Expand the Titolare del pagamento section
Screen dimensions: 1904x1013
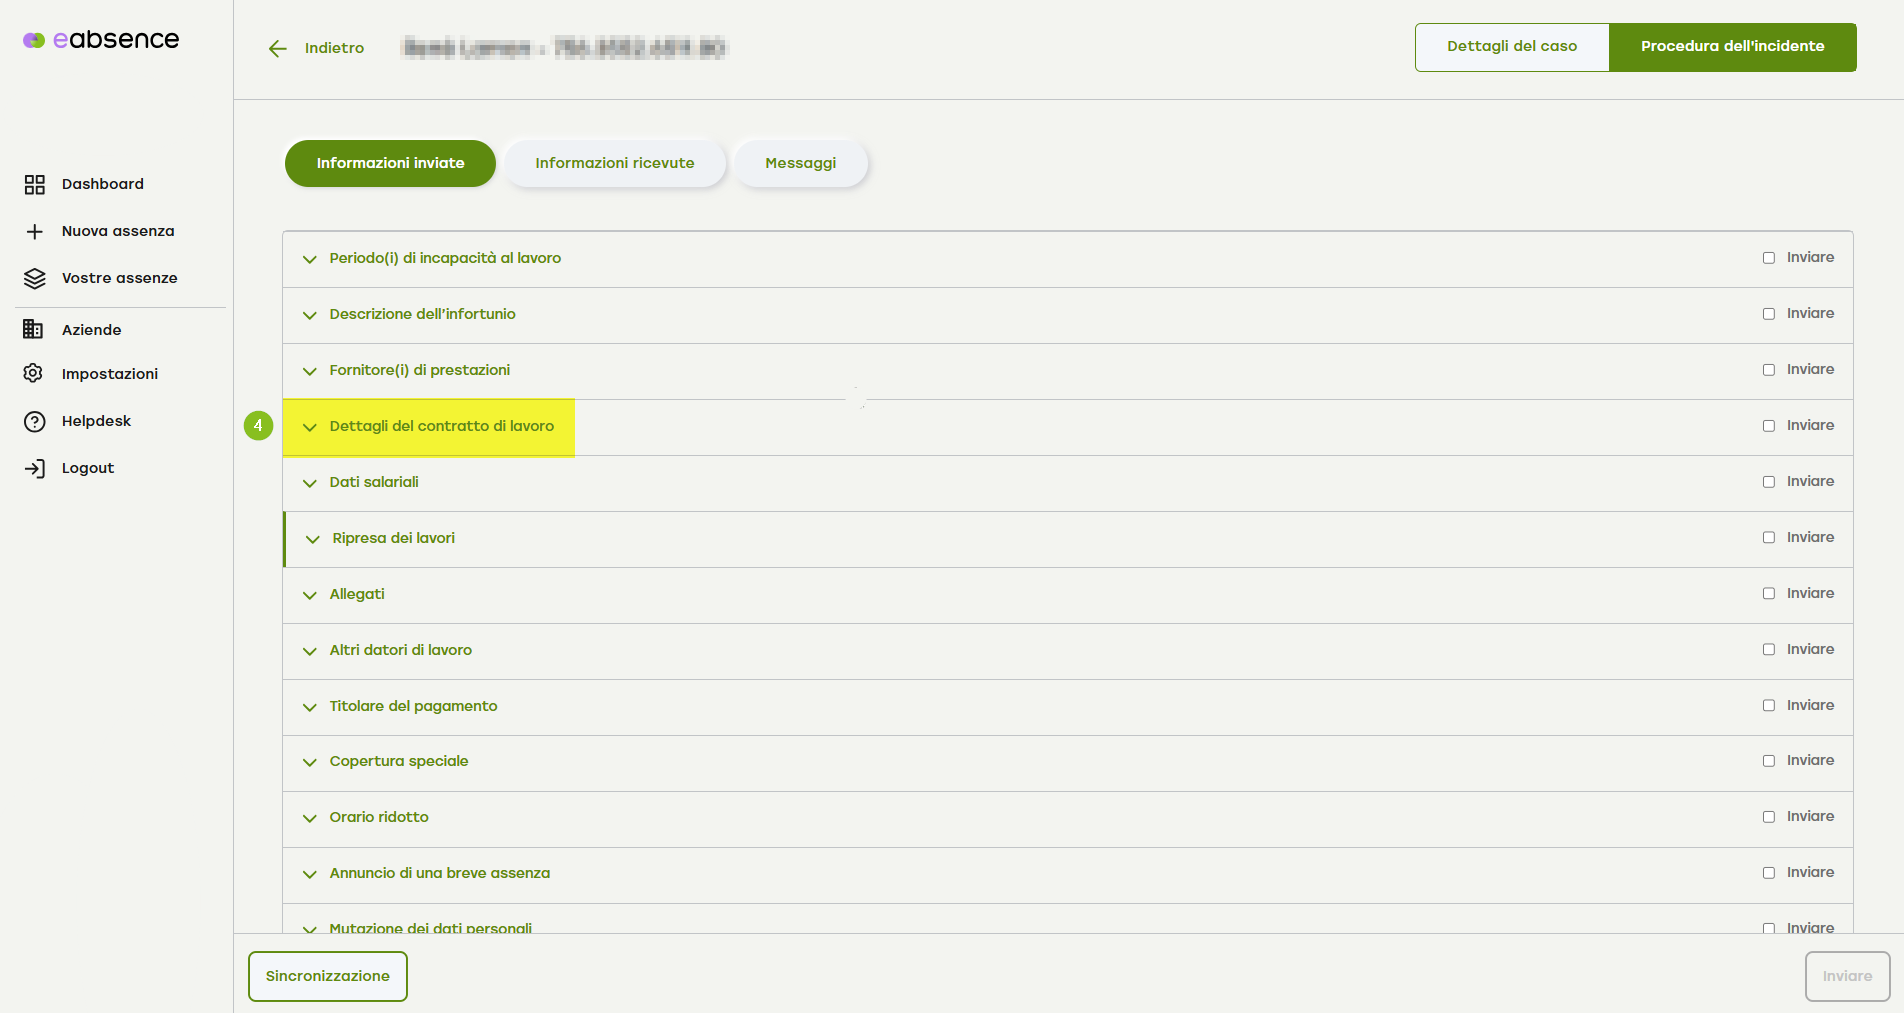pos(413,706)
